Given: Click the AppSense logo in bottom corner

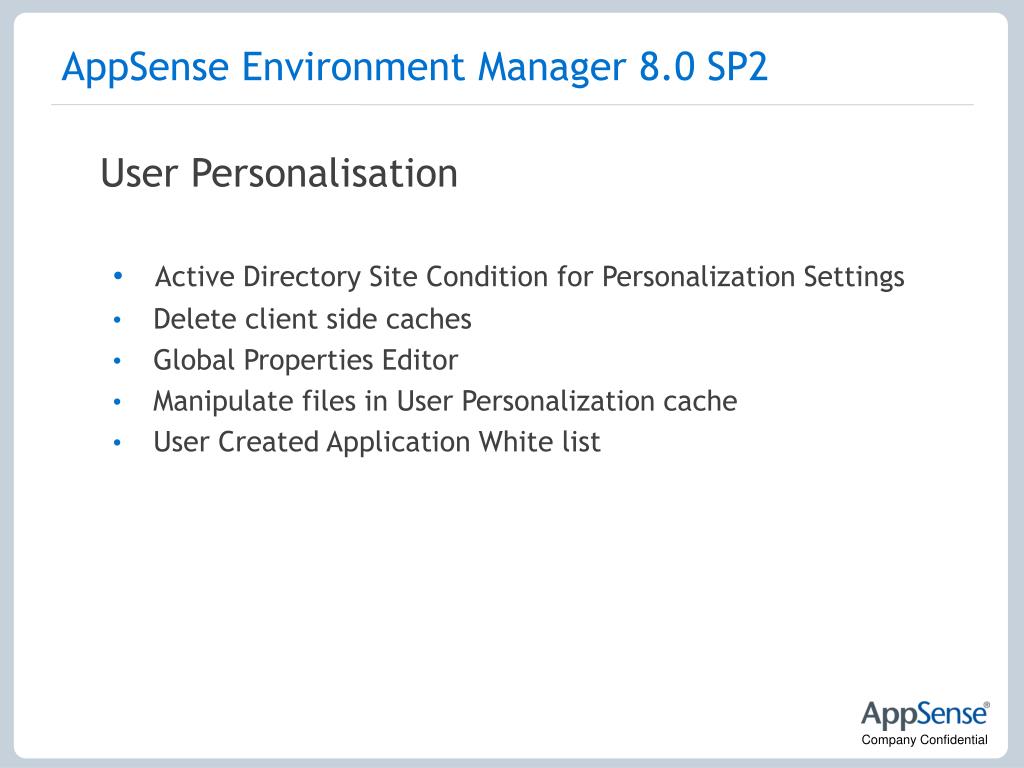Looking at the screenshot, I should click(923, 715).
